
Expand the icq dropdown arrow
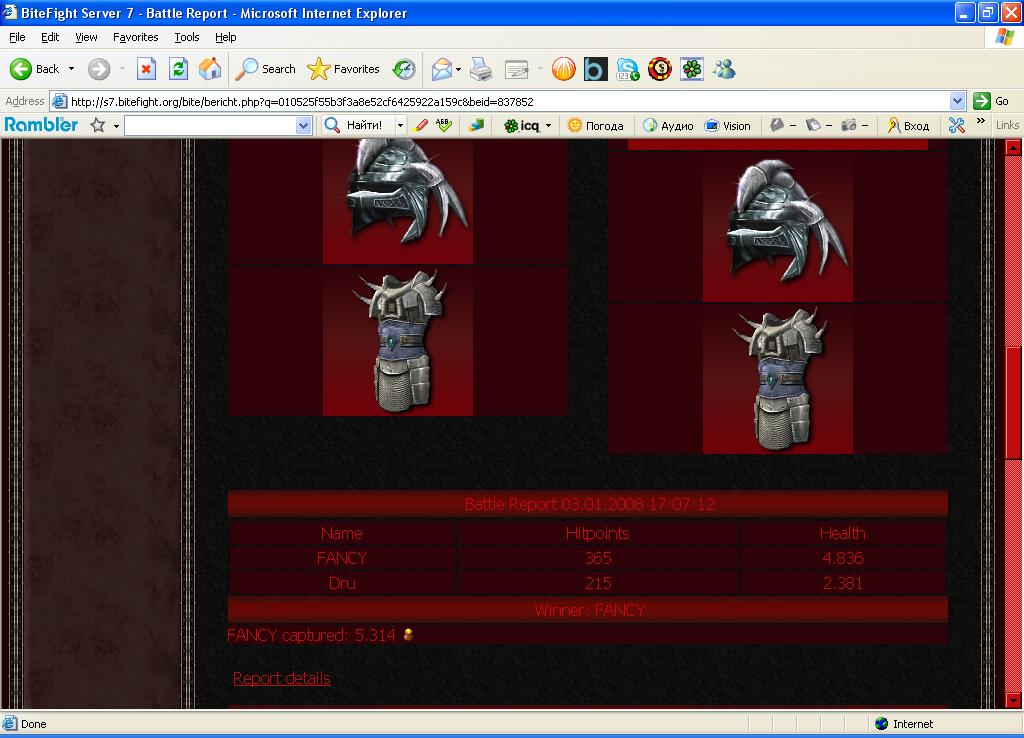[549, 125]
